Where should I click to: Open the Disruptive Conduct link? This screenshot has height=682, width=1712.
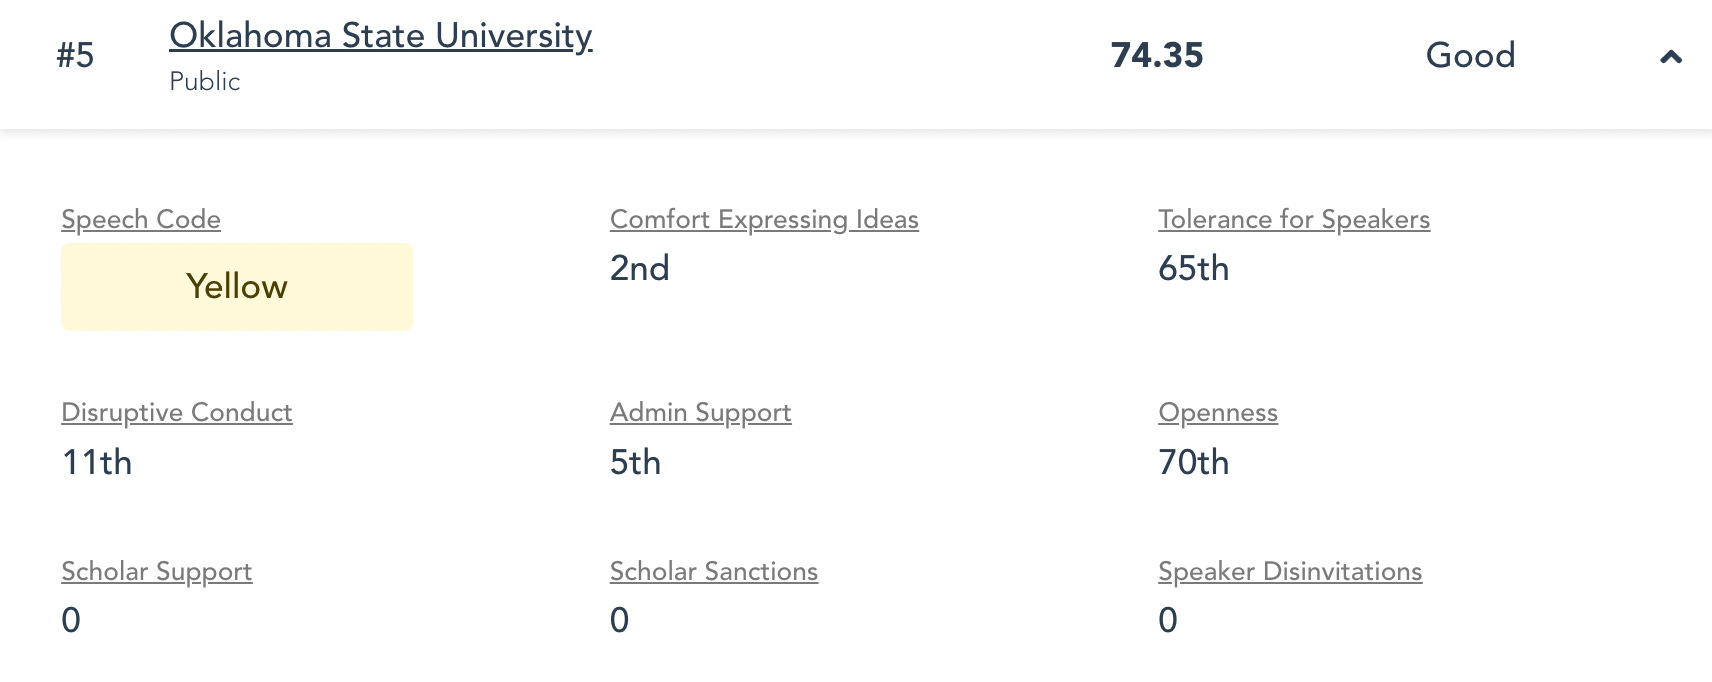177,412
